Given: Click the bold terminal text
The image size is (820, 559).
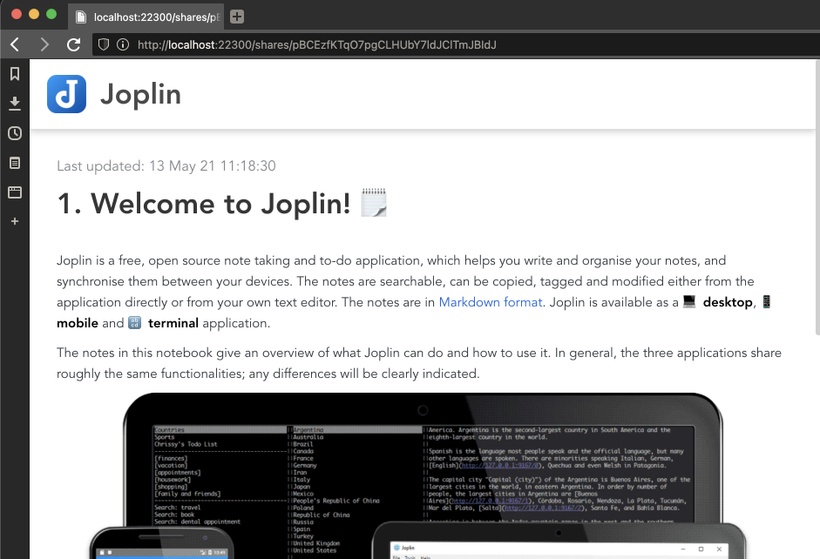Looking at the screenshot, I should click(173, 323).
